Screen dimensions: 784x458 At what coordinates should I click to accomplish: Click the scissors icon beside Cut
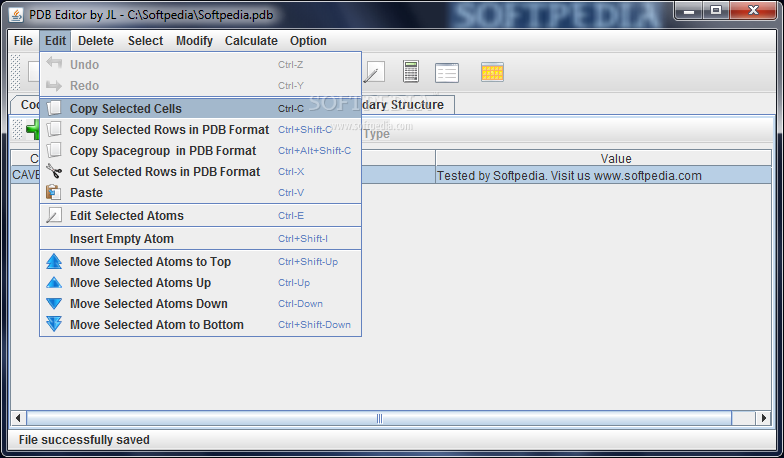tap(54, 171)
